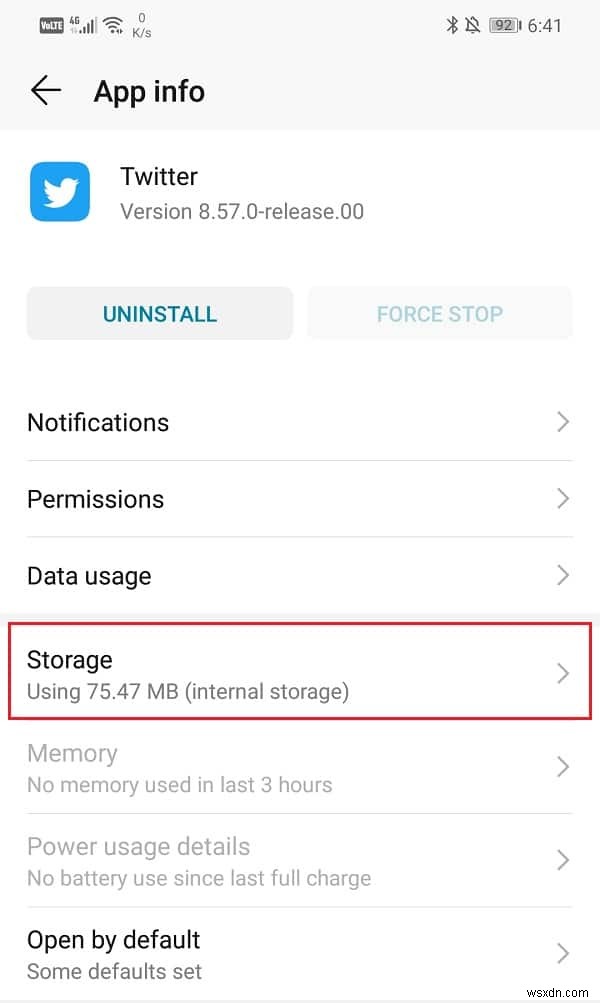
Task: Open Storage using its chevron arrow
Action: pyautogui.click(x=563, y=674)
